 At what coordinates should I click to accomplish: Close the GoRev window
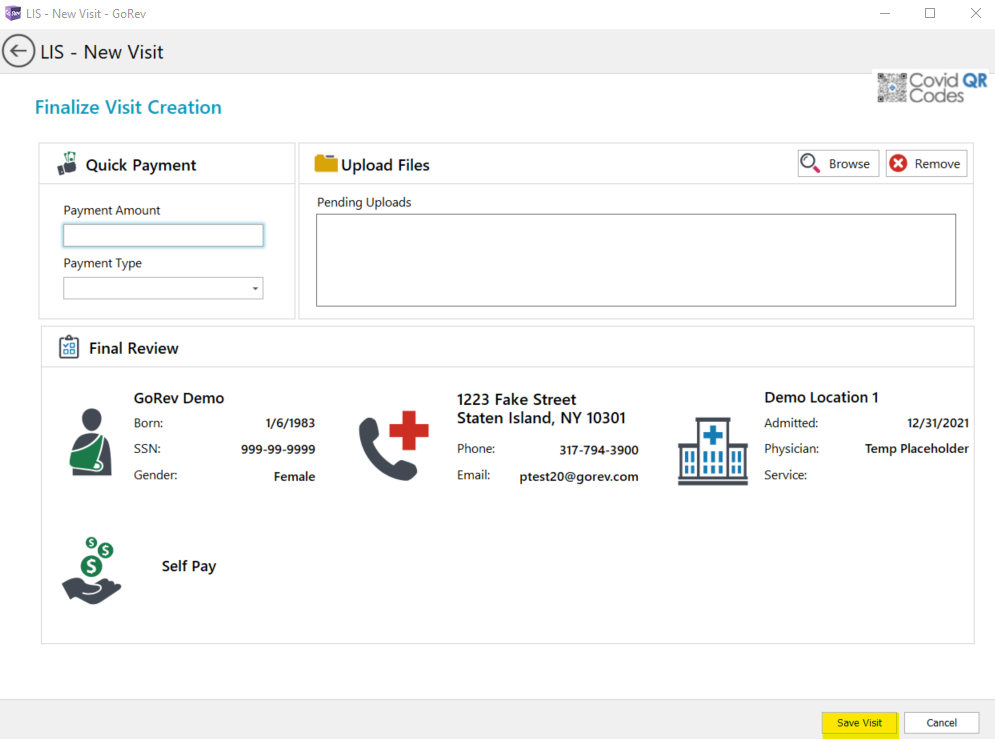976,13
